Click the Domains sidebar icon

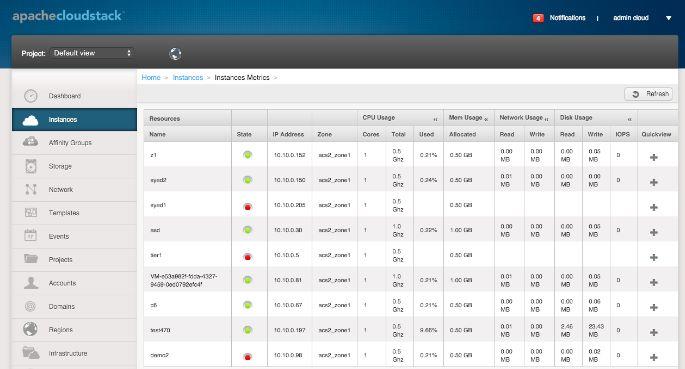click(31, 306)
